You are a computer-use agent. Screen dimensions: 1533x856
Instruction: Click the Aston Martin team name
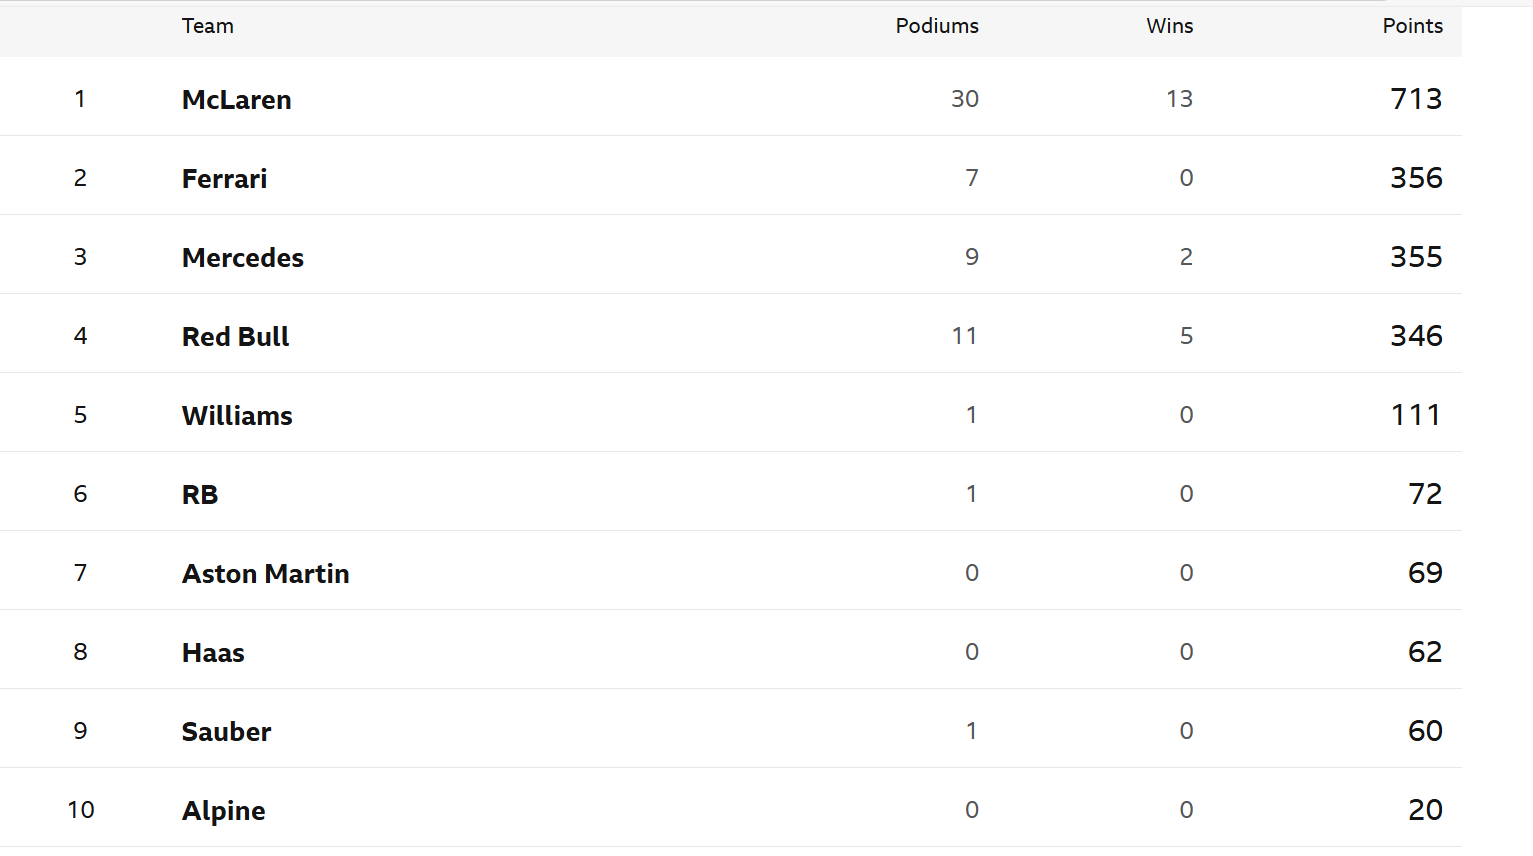[x=265, y=574]
